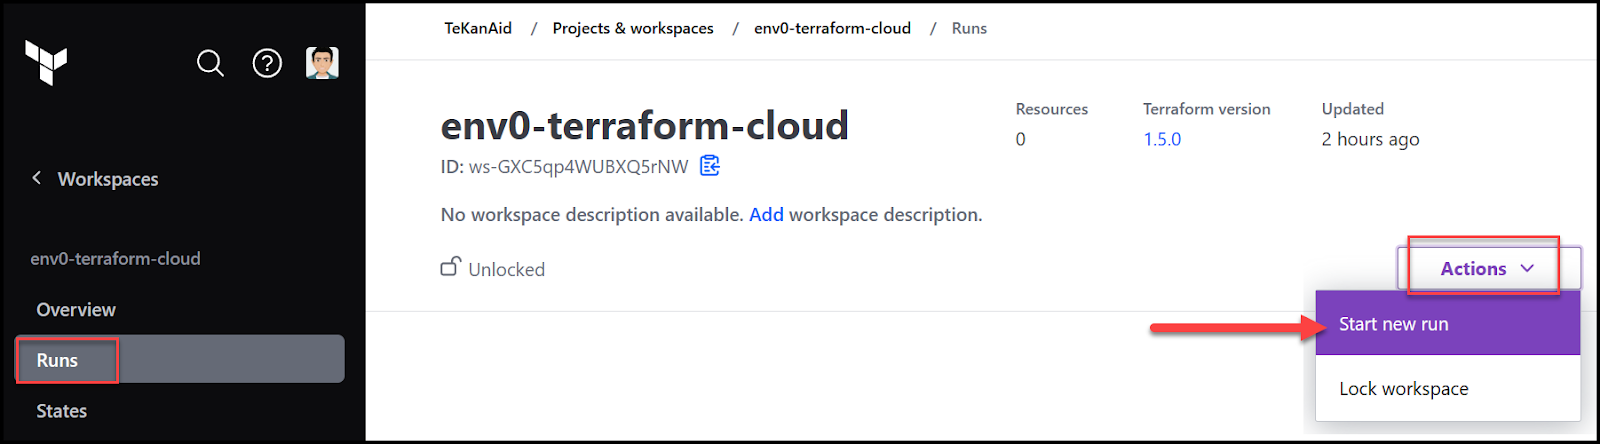Click the env0-terraform-cloud sidebar label
Viewport: 1600px width, 444px height.
[115, 259]
